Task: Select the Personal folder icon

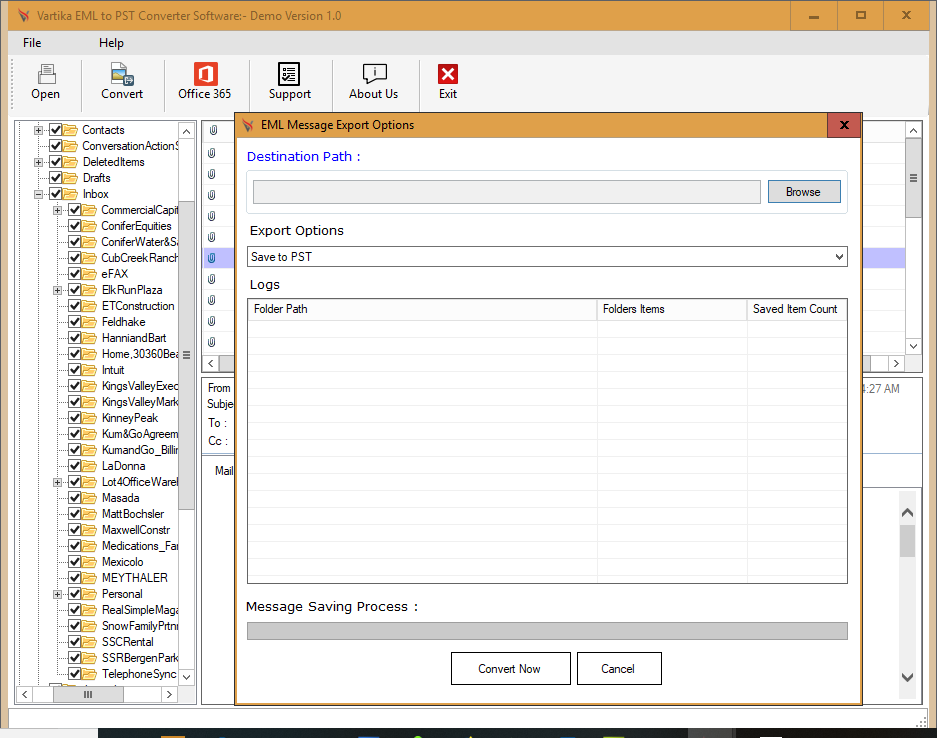Action: click(x=90, y=594)
